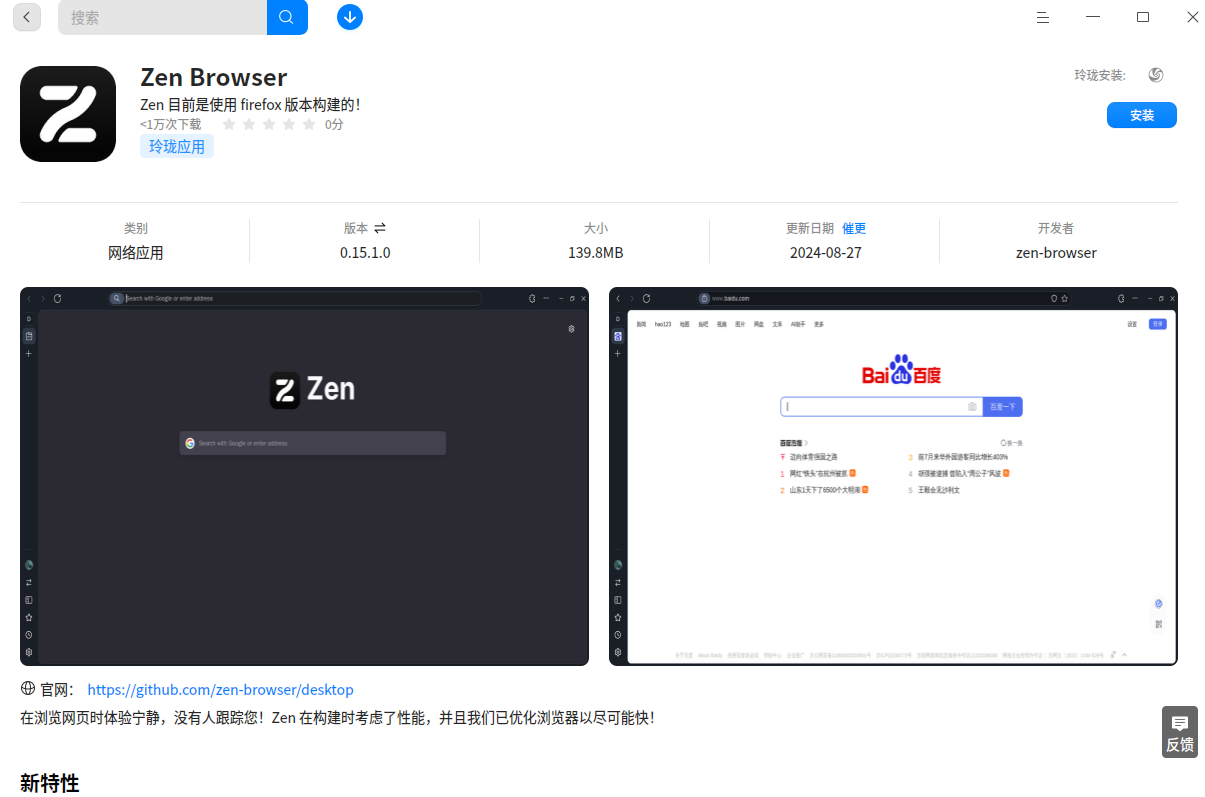This screenshot has height=797, width=1205.
Task: Click the 催更 update request link
Action: click(x=854, y=228)
